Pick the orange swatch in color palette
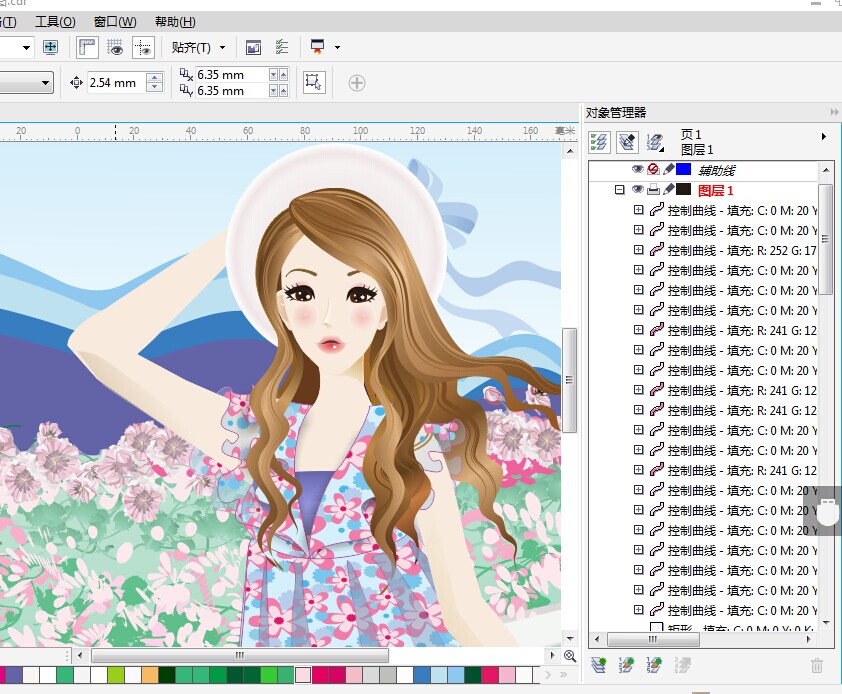 tap(150, 675)
